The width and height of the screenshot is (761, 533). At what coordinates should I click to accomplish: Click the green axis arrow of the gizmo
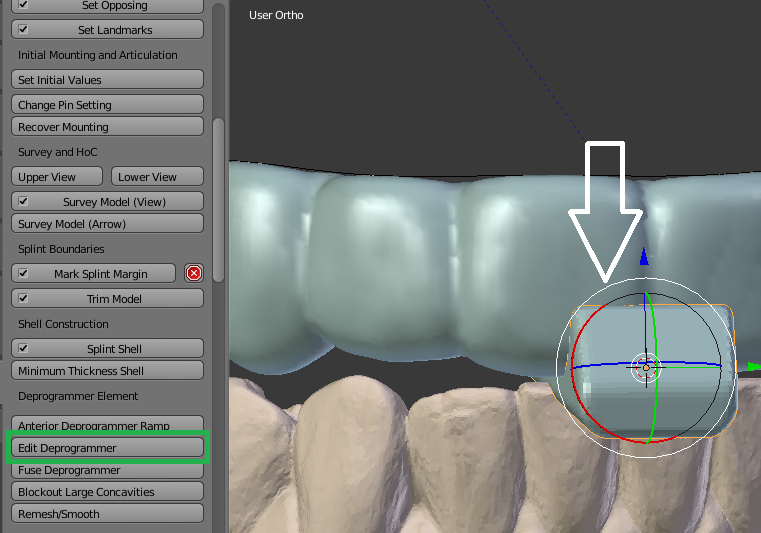[x=754, y=367]
